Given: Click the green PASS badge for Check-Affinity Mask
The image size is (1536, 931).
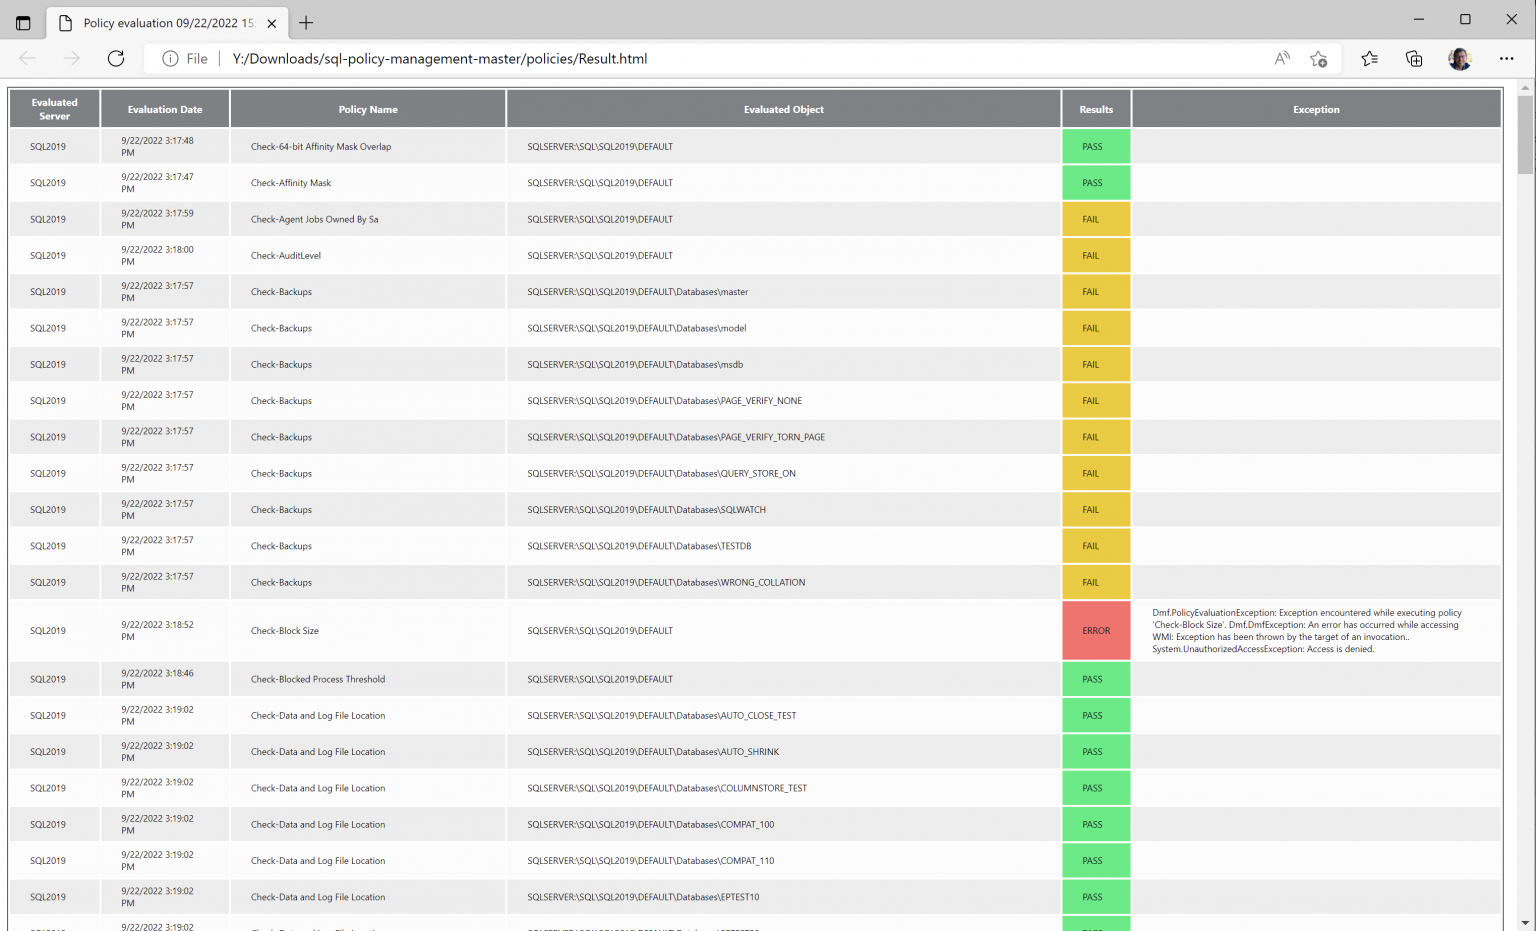Looking at the screenshot, I should (1096, 182).
